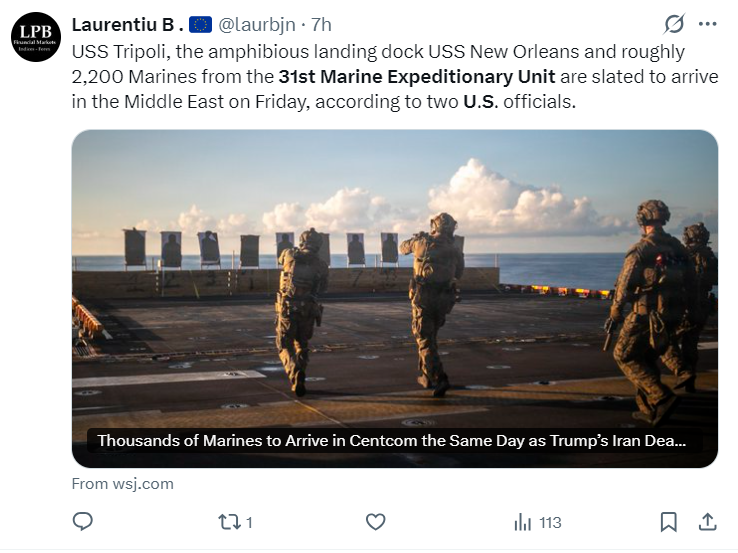
Task: Reply to the post via speech bubble icon
Action: (x=84, y=522)
